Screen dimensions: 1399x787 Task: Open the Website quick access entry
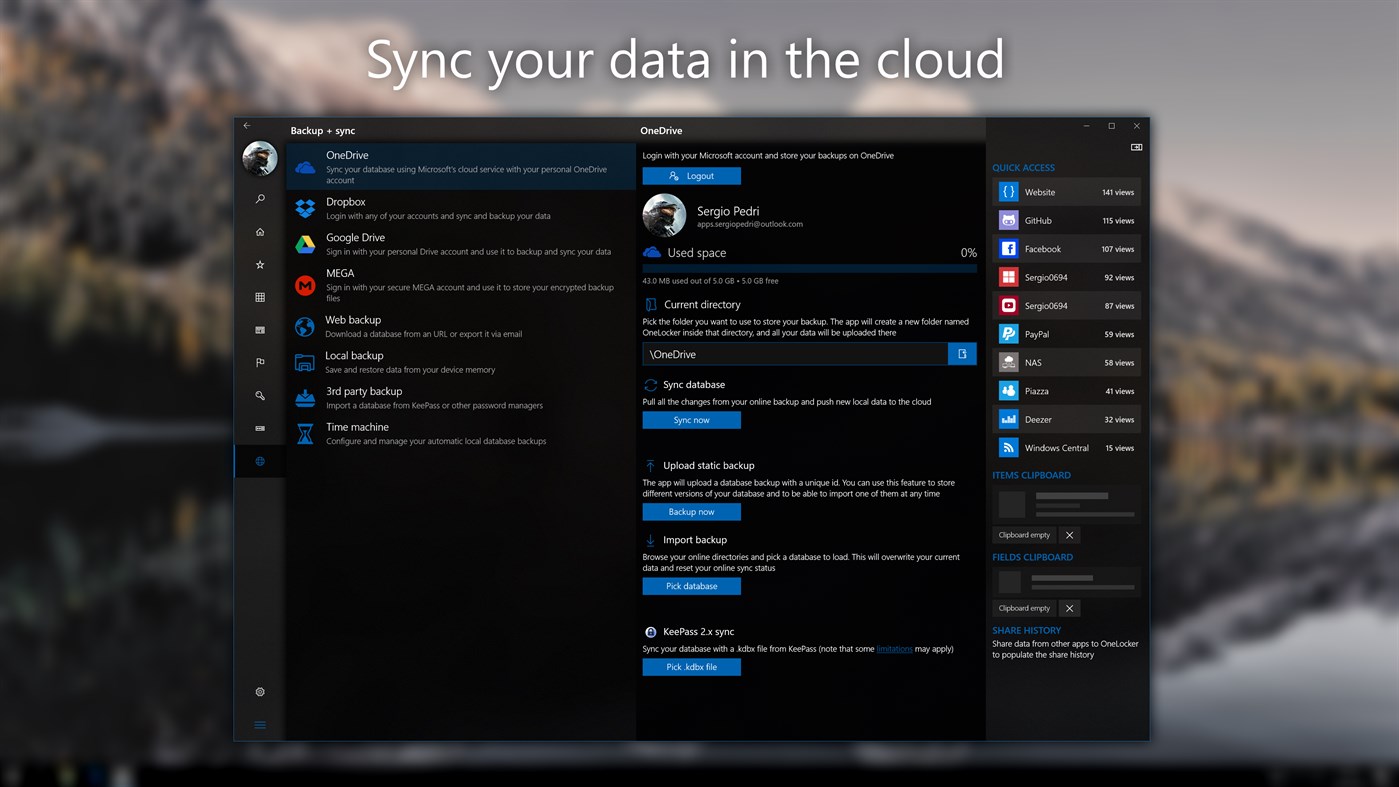(x=1066, y=192)
